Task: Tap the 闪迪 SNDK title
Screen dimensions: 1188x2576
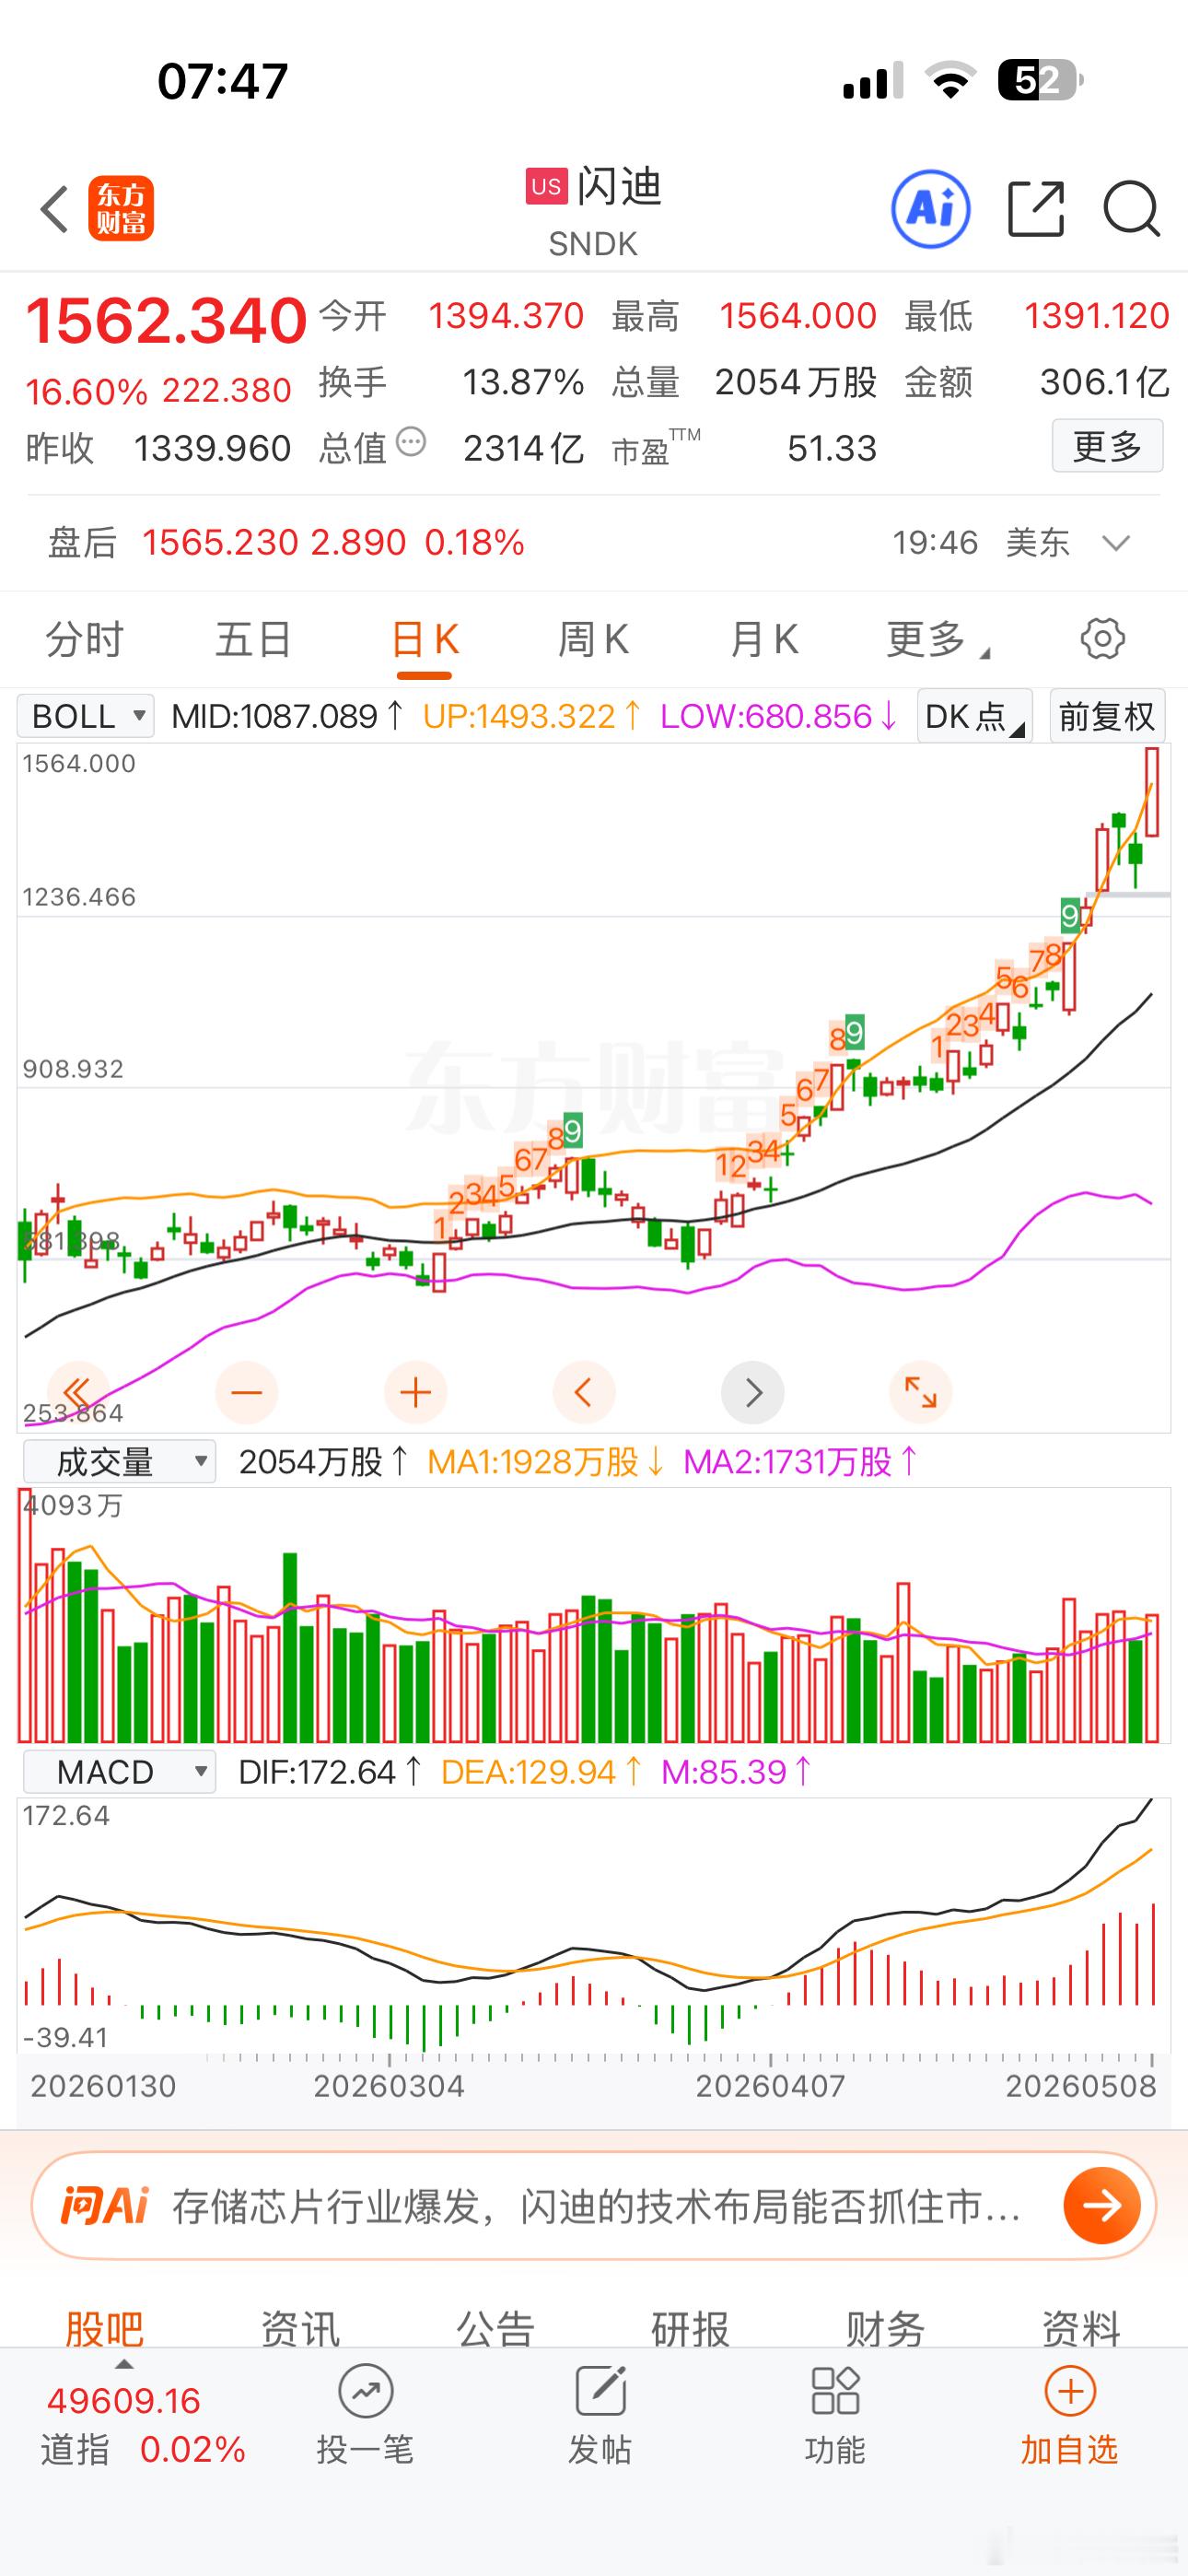Action: 594,211
